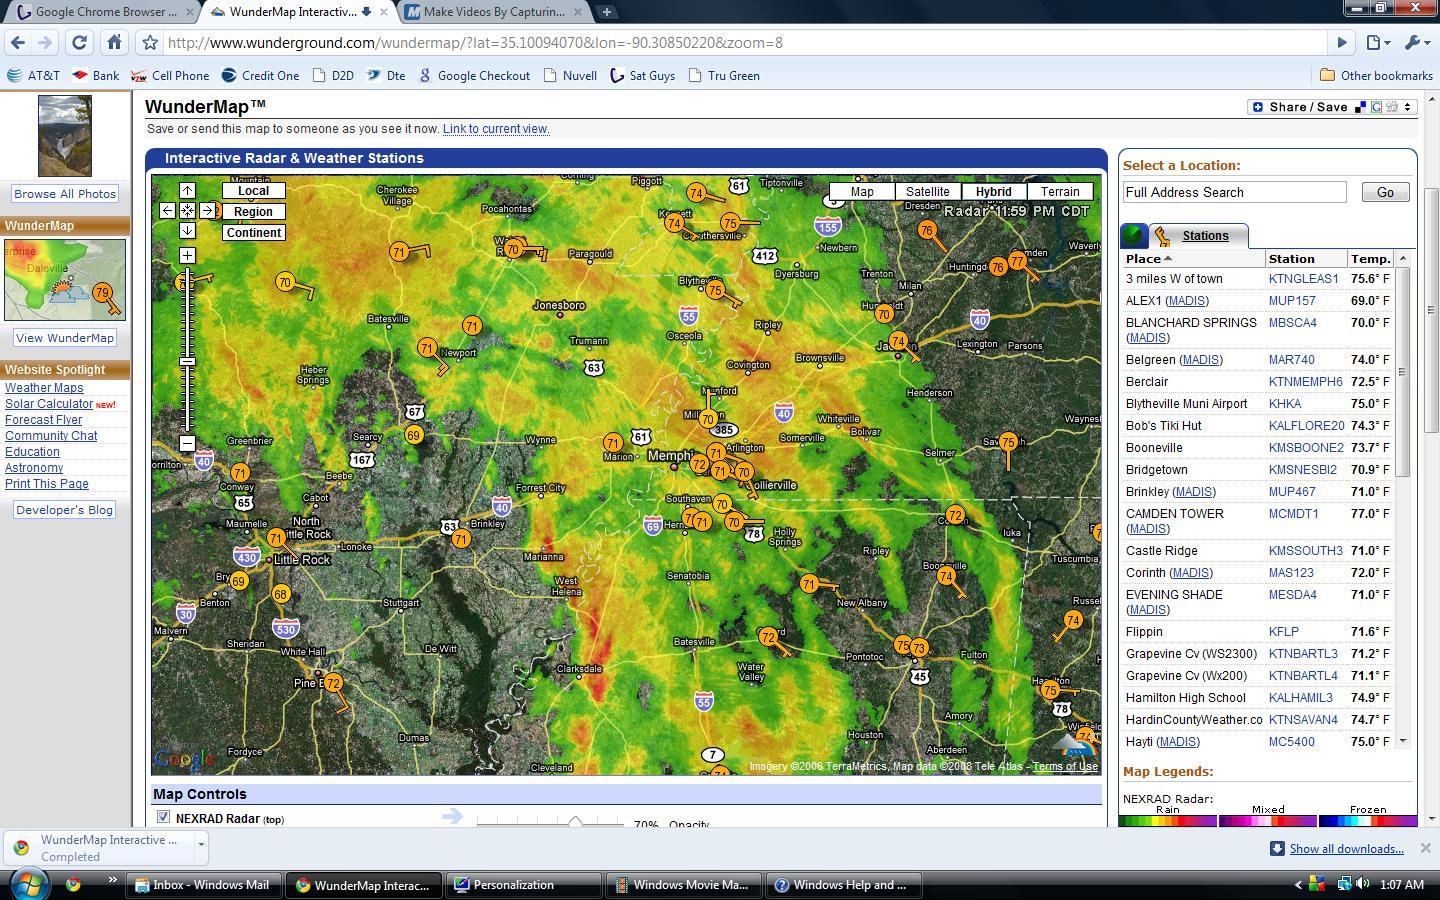Zoom out with the map minus button
Viewport: 1440px width, 900px height.
pyautogui.click(x=187, y=443)
